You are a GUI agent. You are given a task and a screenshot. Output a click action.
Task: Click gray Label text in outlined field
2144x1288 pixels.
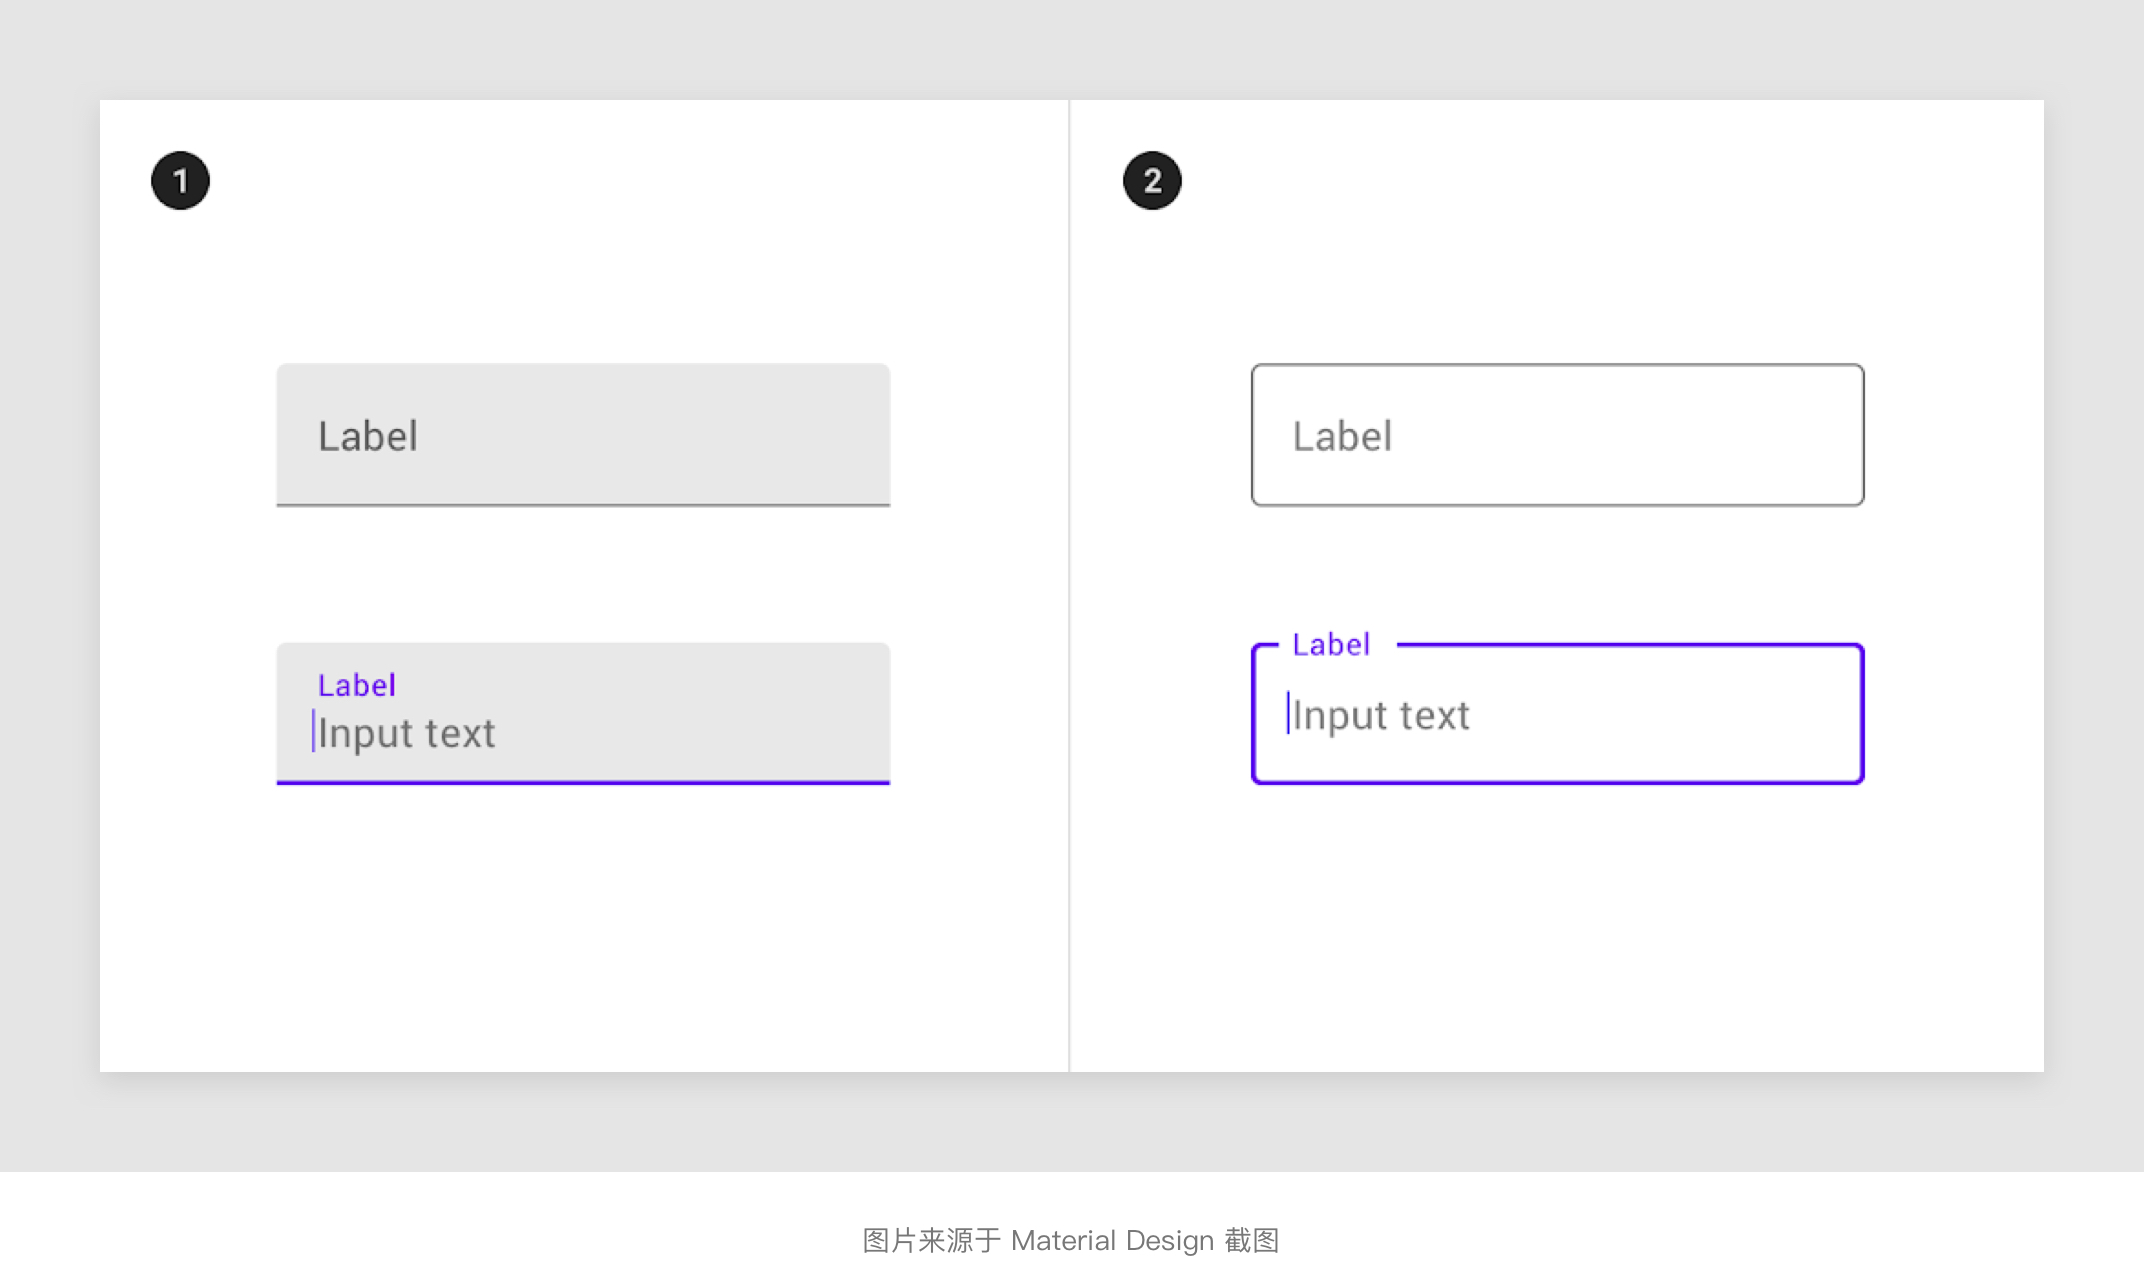(1342, 436)
